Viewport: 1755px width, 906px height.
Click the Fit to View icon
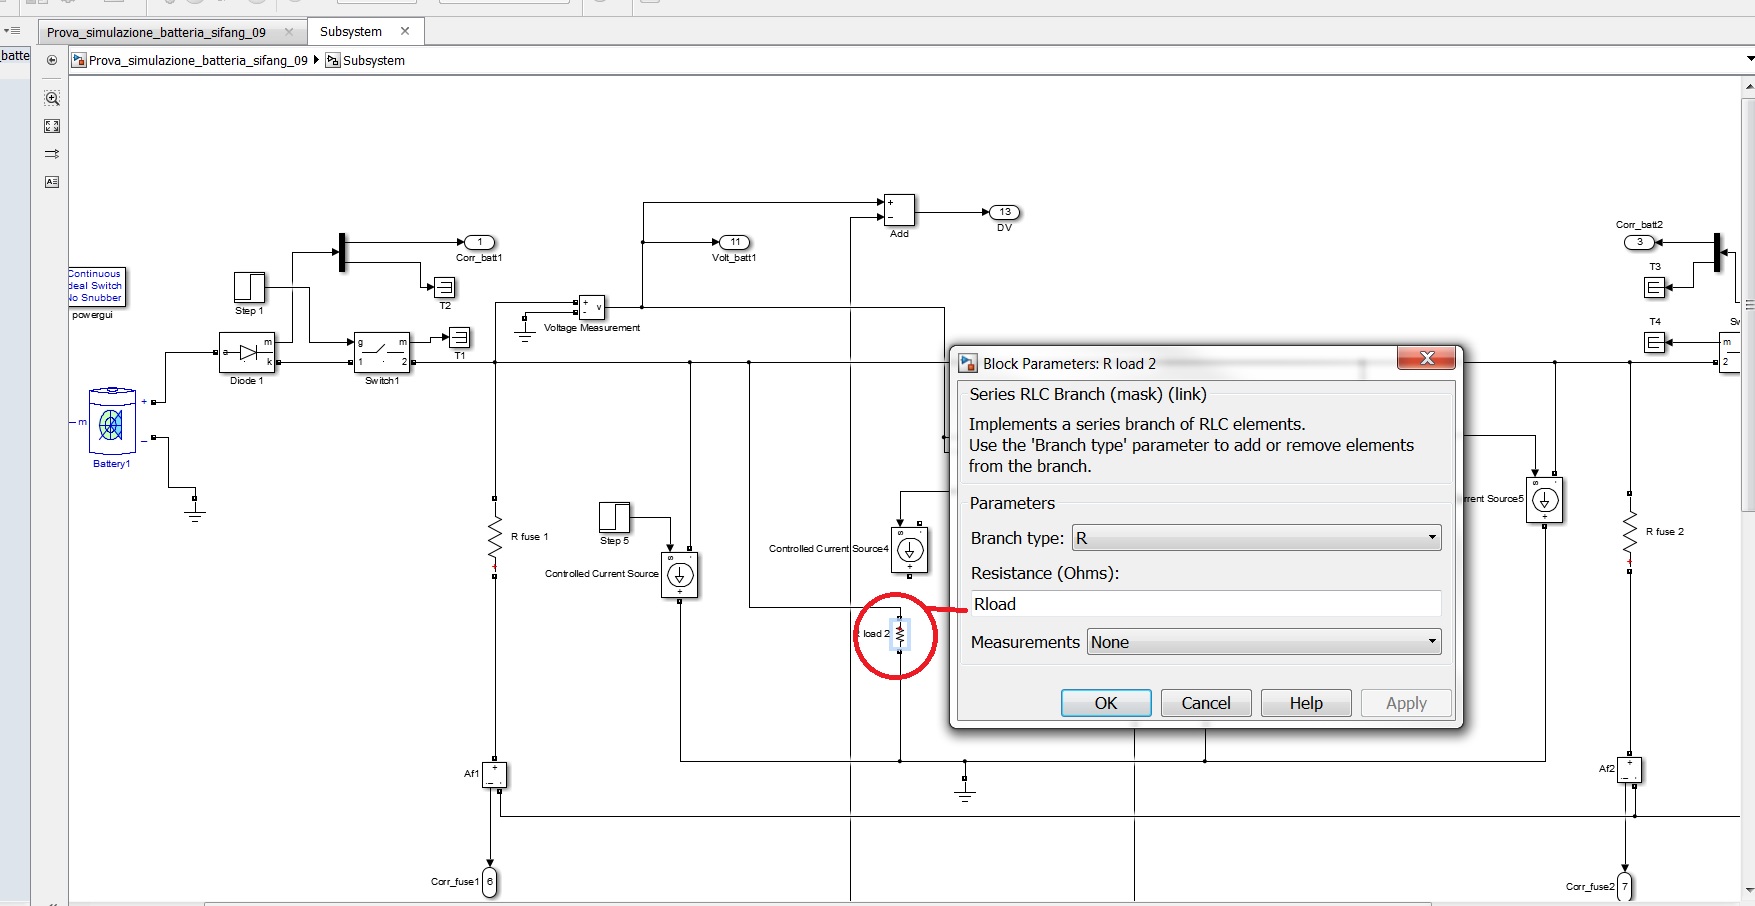click(52, 126)
